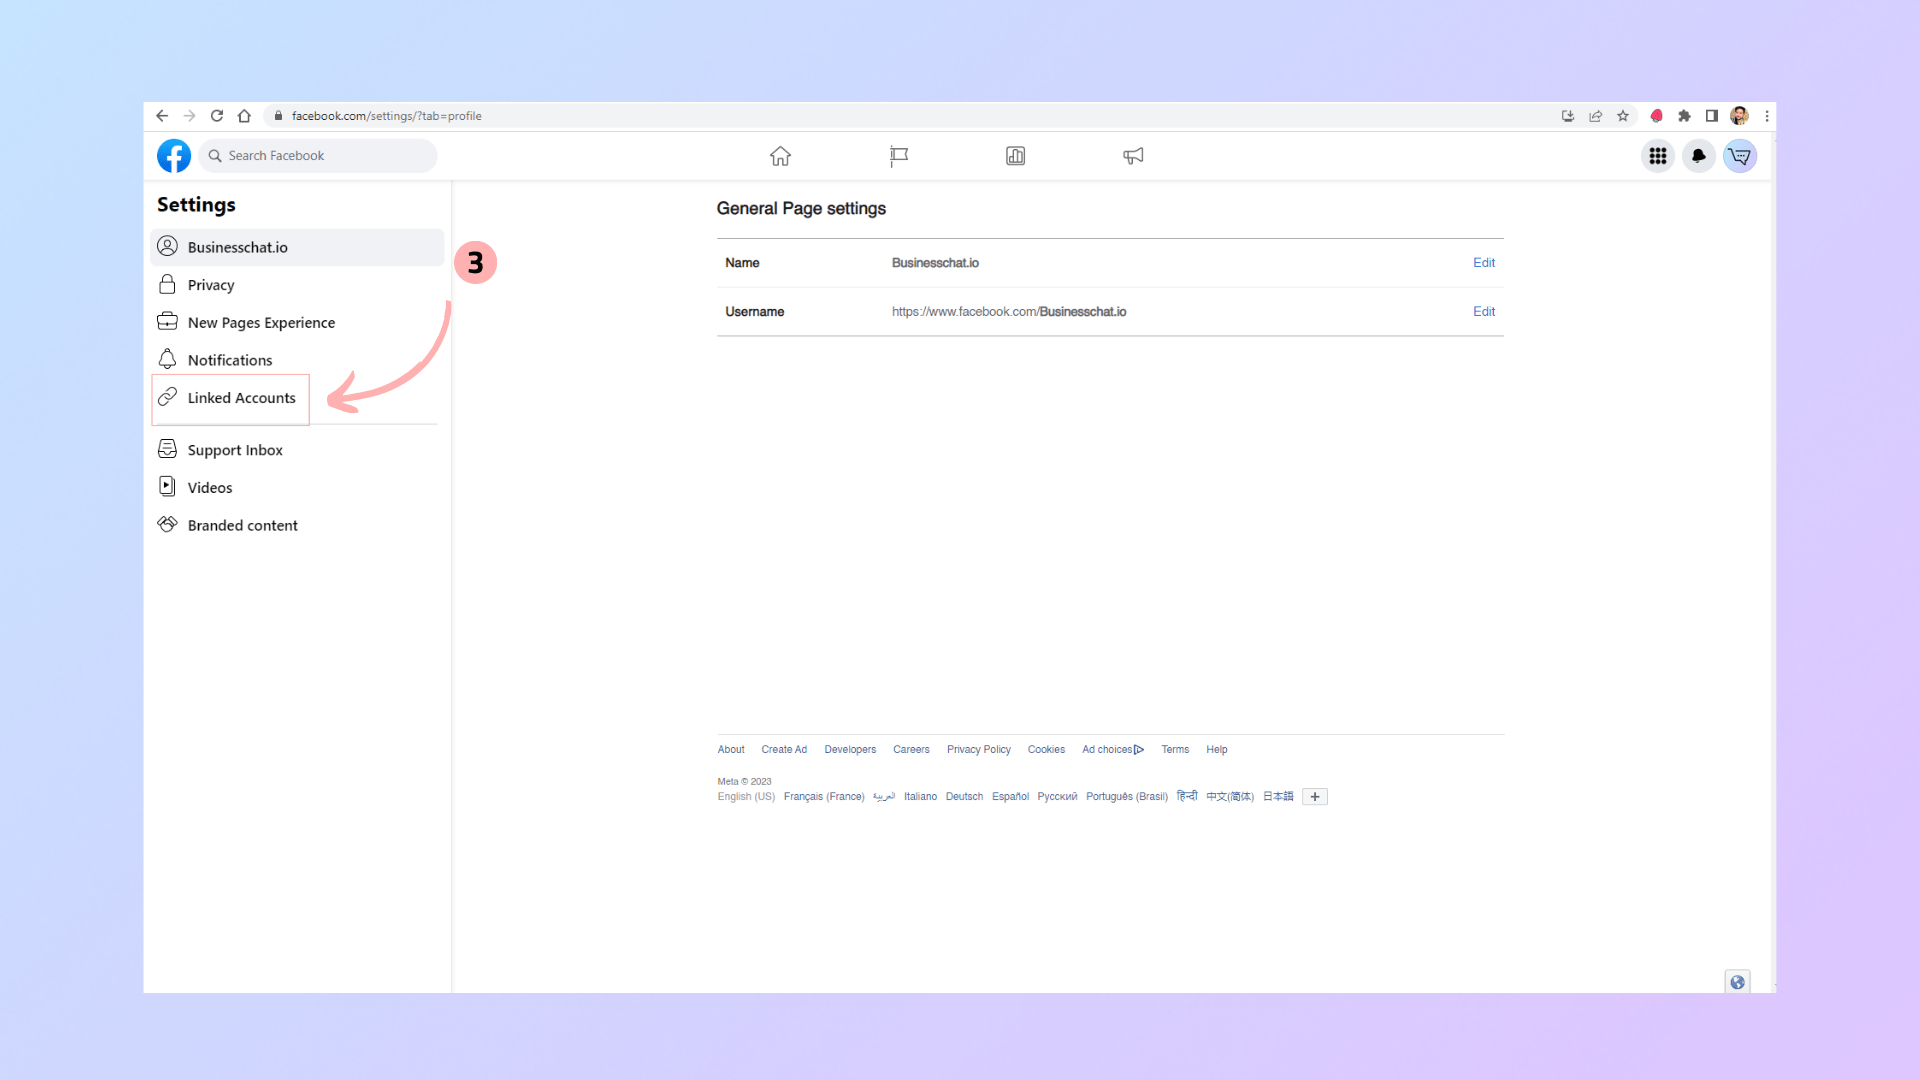Open Support Inbox
The width and height of the screenshot is (1920, 1080).
coord(297,450)
